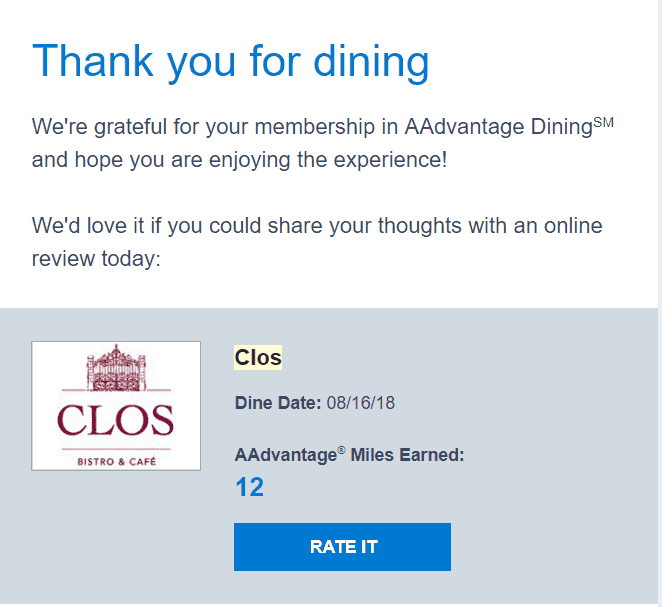Click the RATE IT button
662x607 pixels.
click(342, 547)
